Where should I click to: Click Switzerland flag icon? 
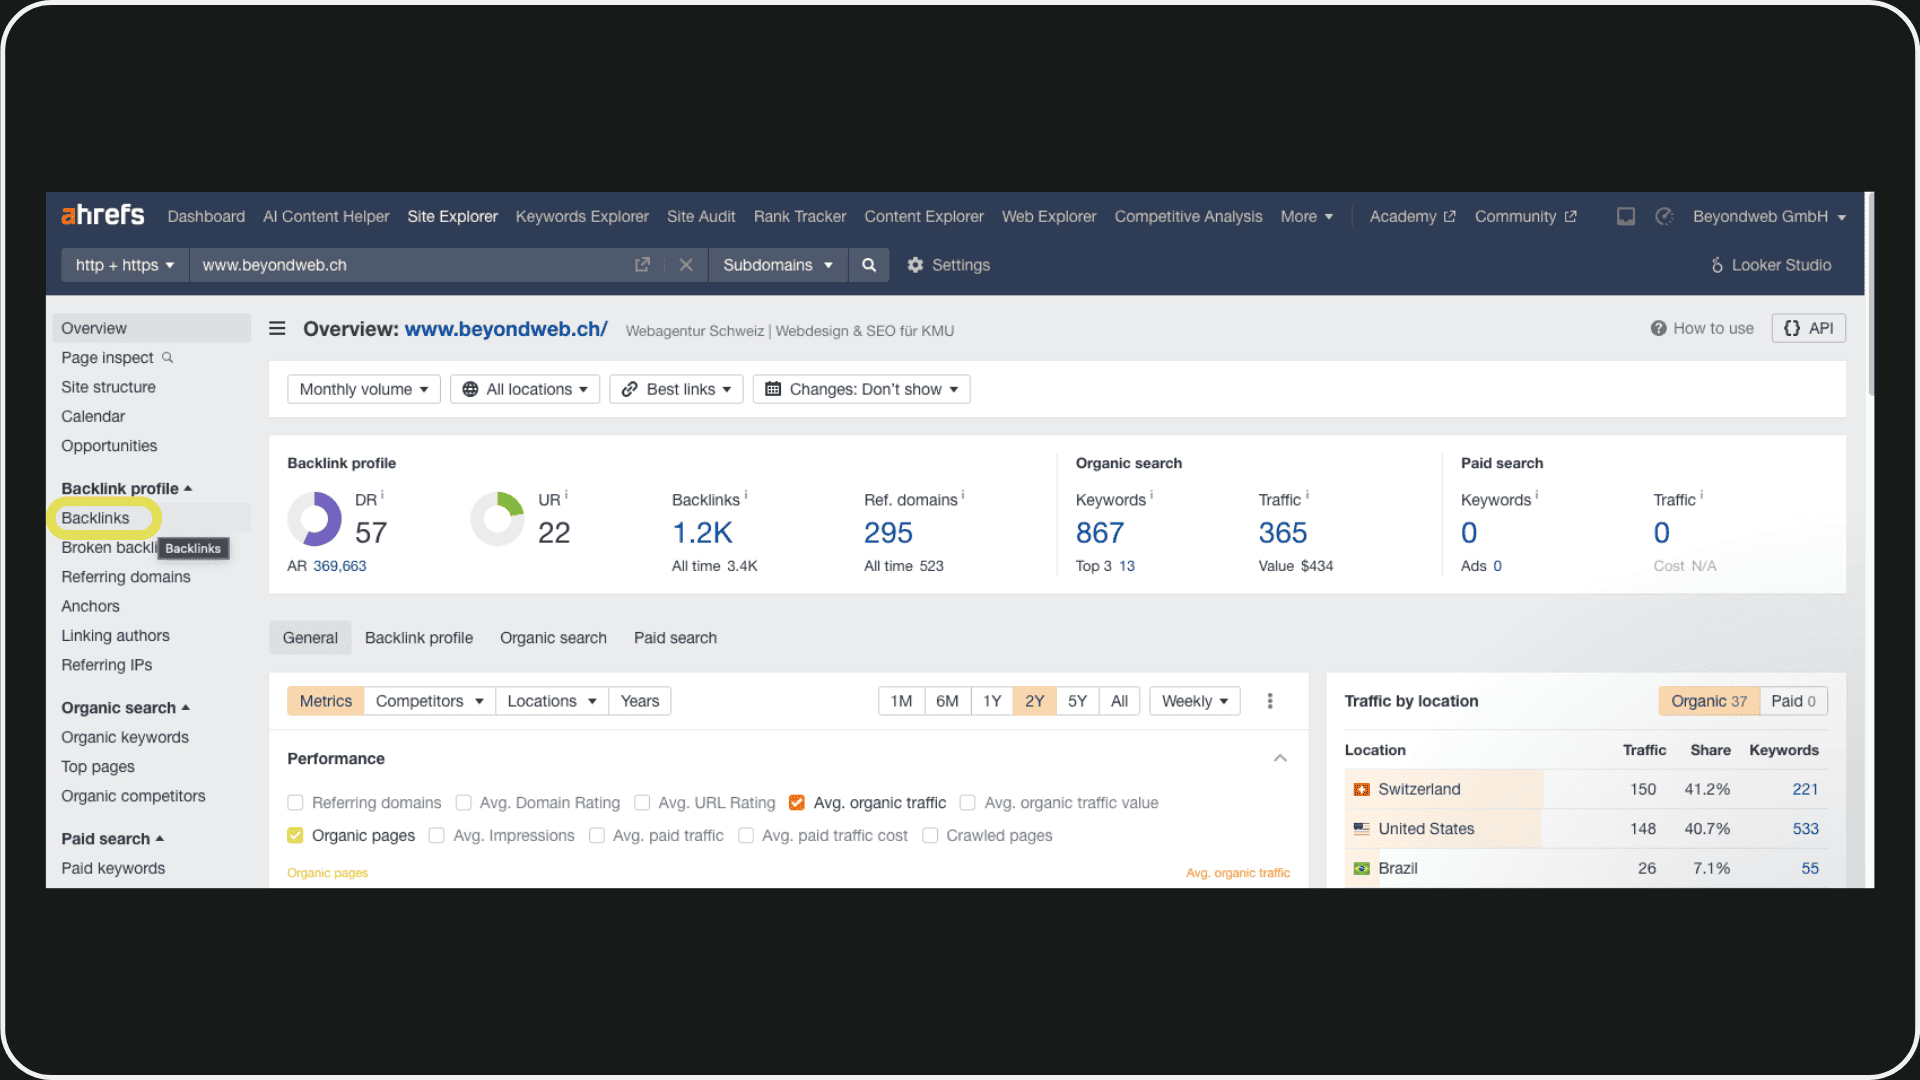coord(1361,789)
